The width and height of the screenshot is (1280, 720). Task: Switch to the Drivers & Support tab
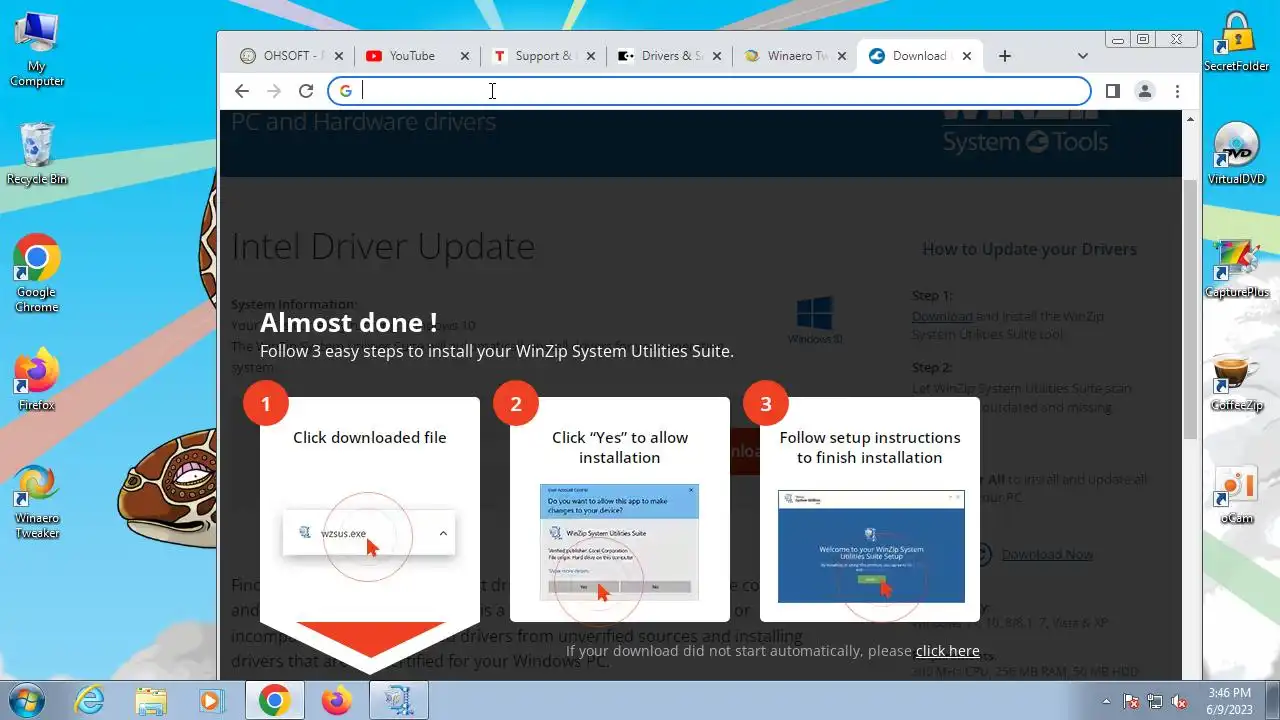(x=669, y=56)
